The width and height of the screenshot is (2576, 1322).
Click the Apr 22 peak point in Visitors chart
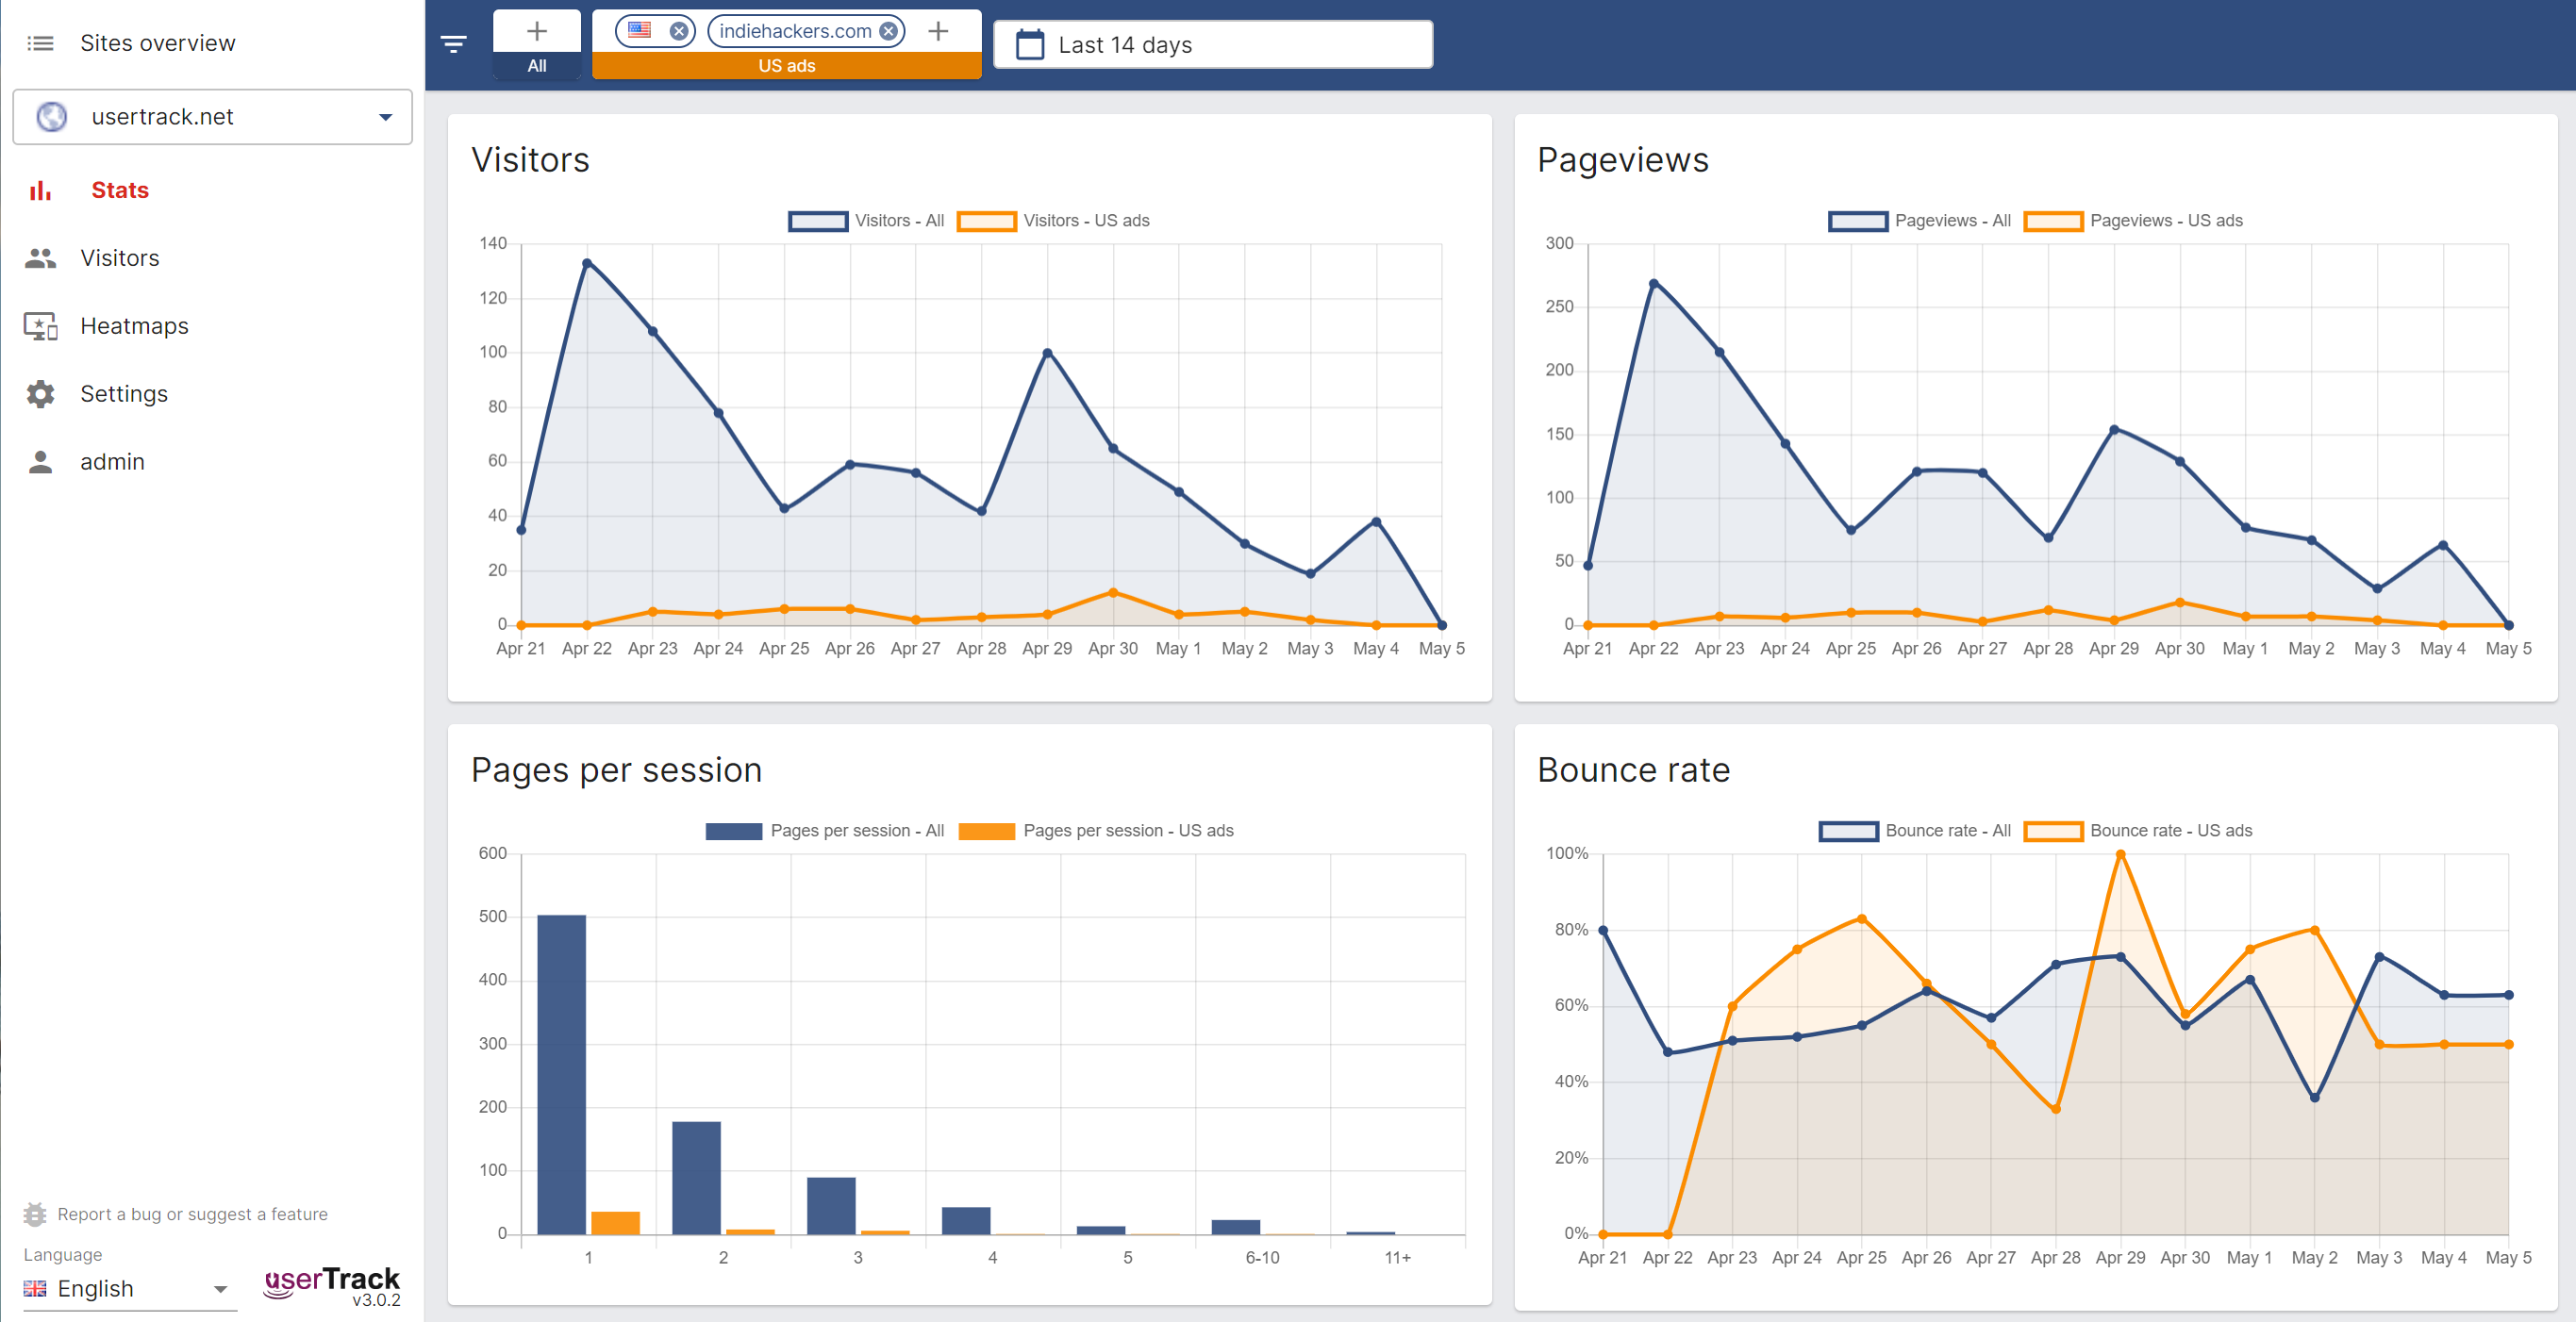click(x=587, y=263)
